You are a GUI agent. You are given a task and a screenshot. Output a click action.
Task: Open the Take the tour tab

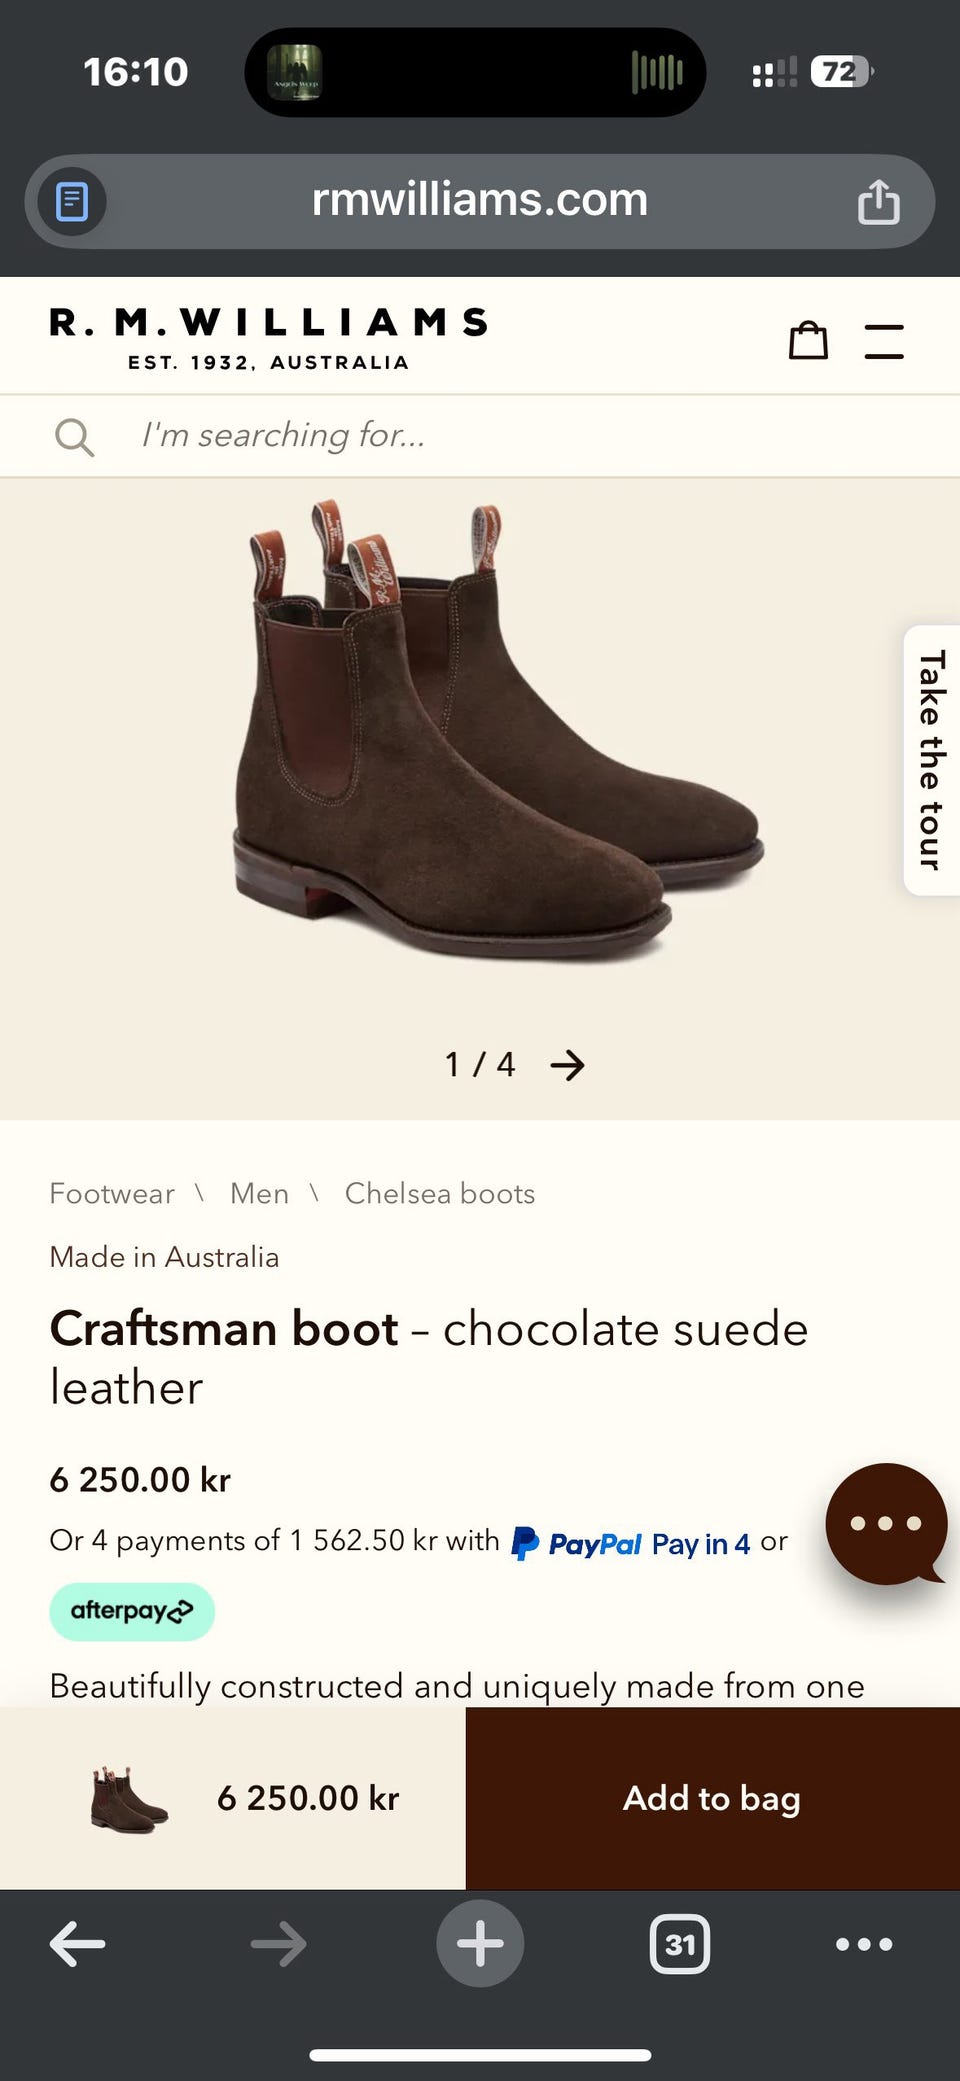[x=932, y=760]
